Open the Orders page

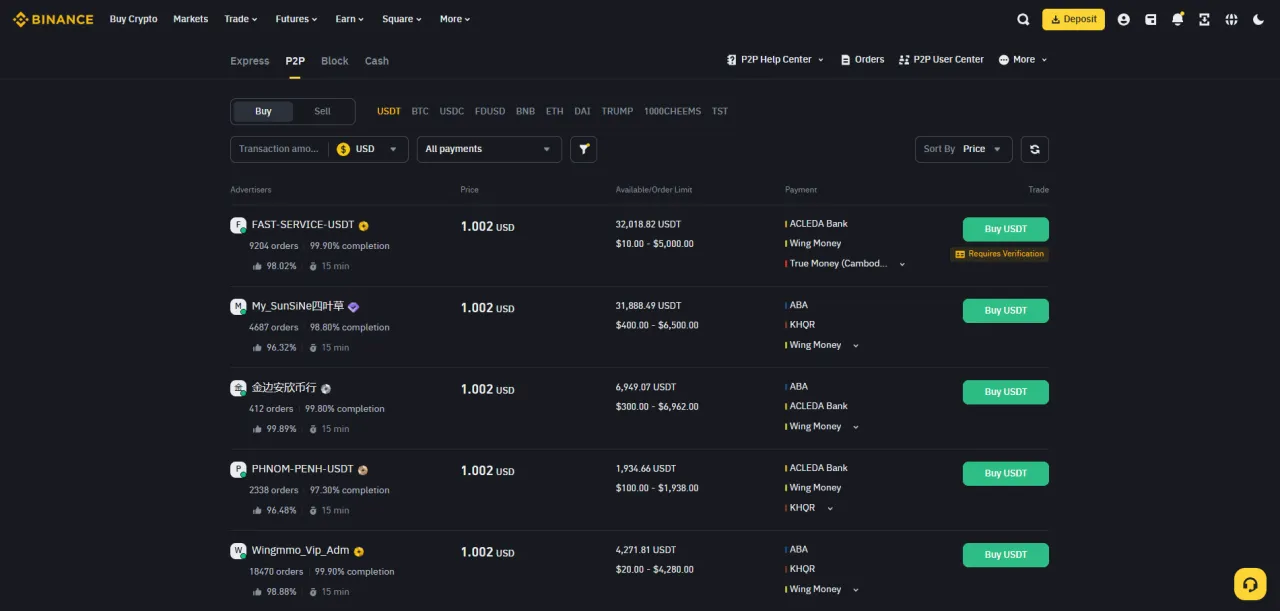pos(862,59)
